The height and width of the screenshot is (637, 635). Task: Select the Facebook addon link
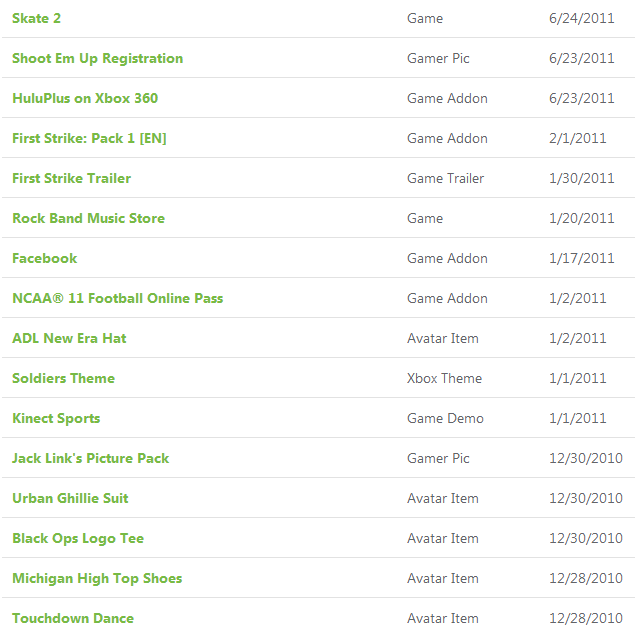[45, 258]
